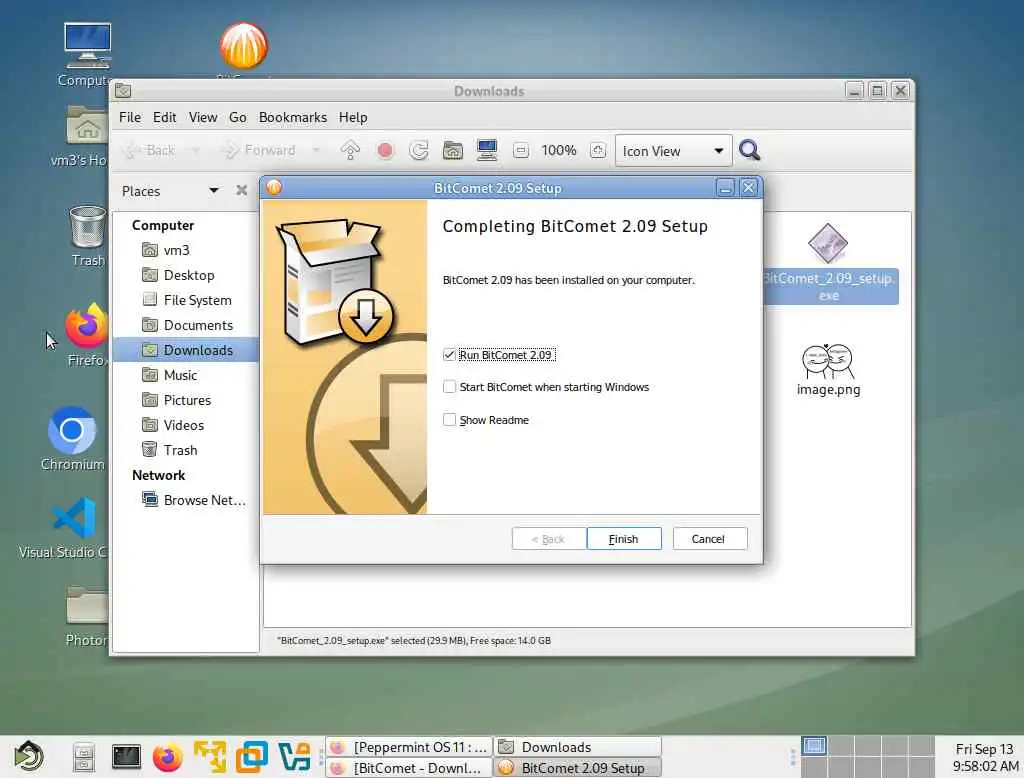Expand the Places sidebar selector dropdown

(x=214, y=191)
